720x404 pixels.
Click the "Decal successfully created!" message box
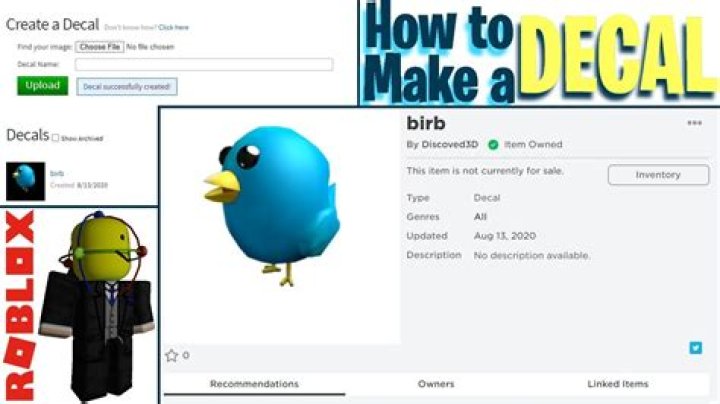point(127,87)
